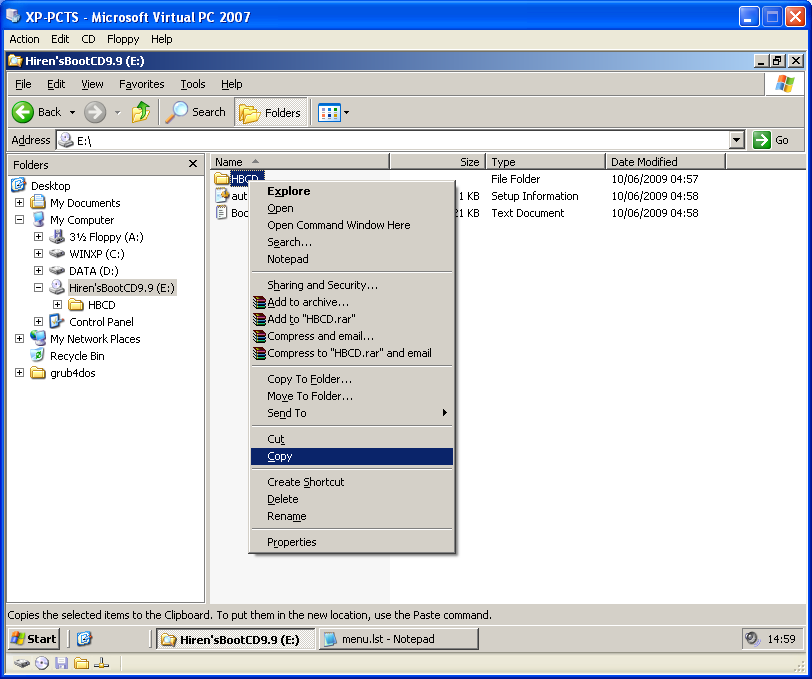Expand DATA (D:) tree node
This screenshot has width=812, height=679.
click(x=38, y=271)
